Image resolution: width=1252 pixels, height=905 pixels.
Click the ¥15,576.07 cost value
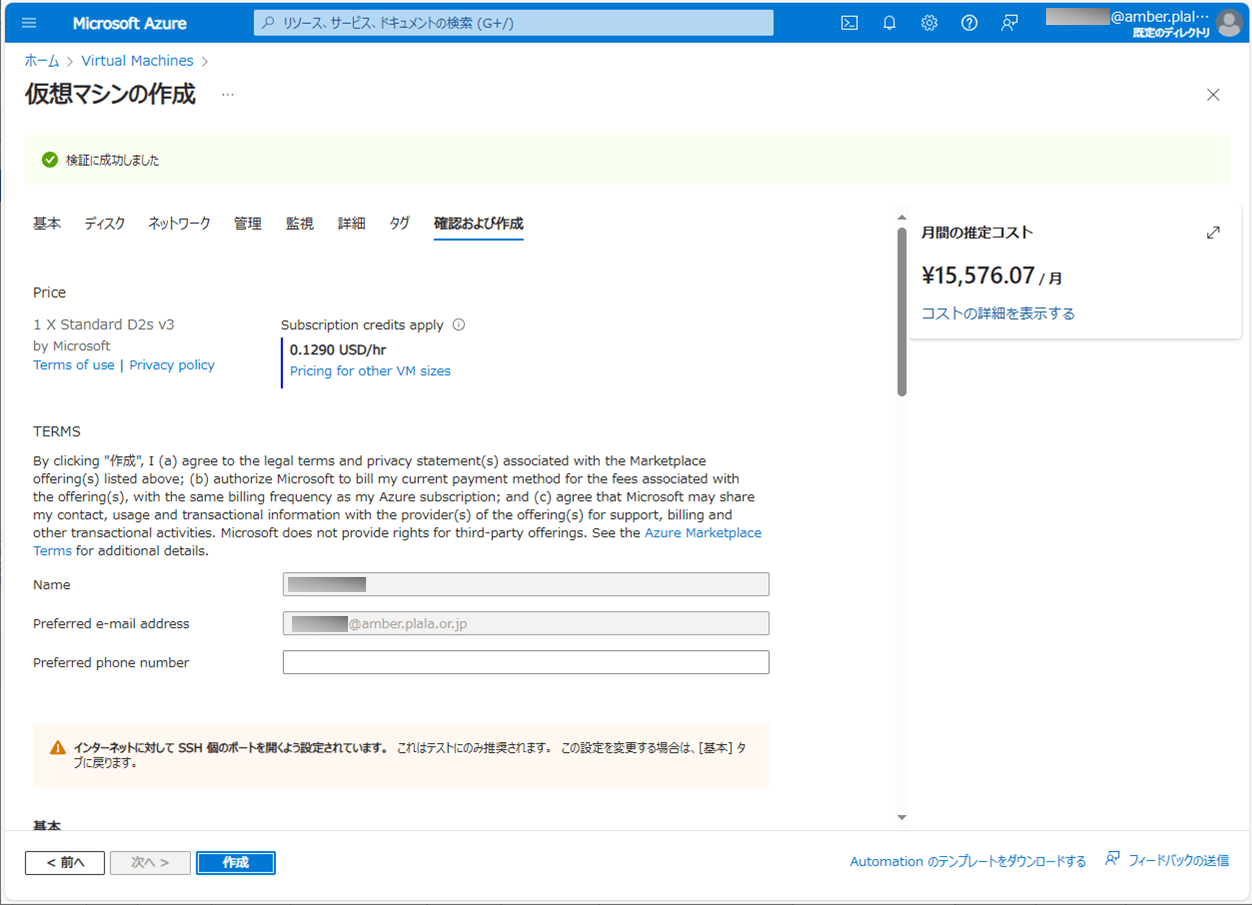pyautogui.click(x=978, y=275)
